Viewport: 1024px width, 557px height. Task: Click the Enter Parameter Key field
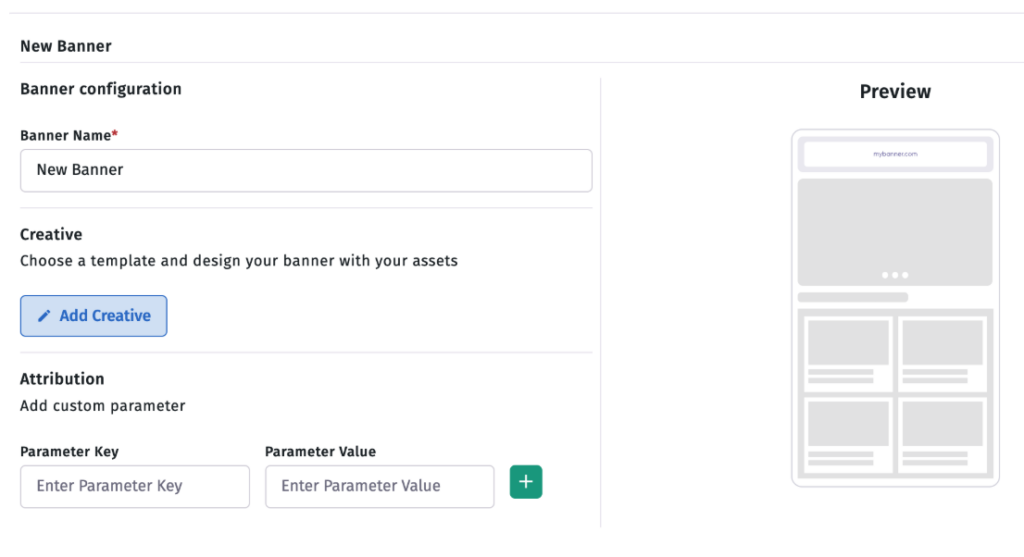(135, 486)
